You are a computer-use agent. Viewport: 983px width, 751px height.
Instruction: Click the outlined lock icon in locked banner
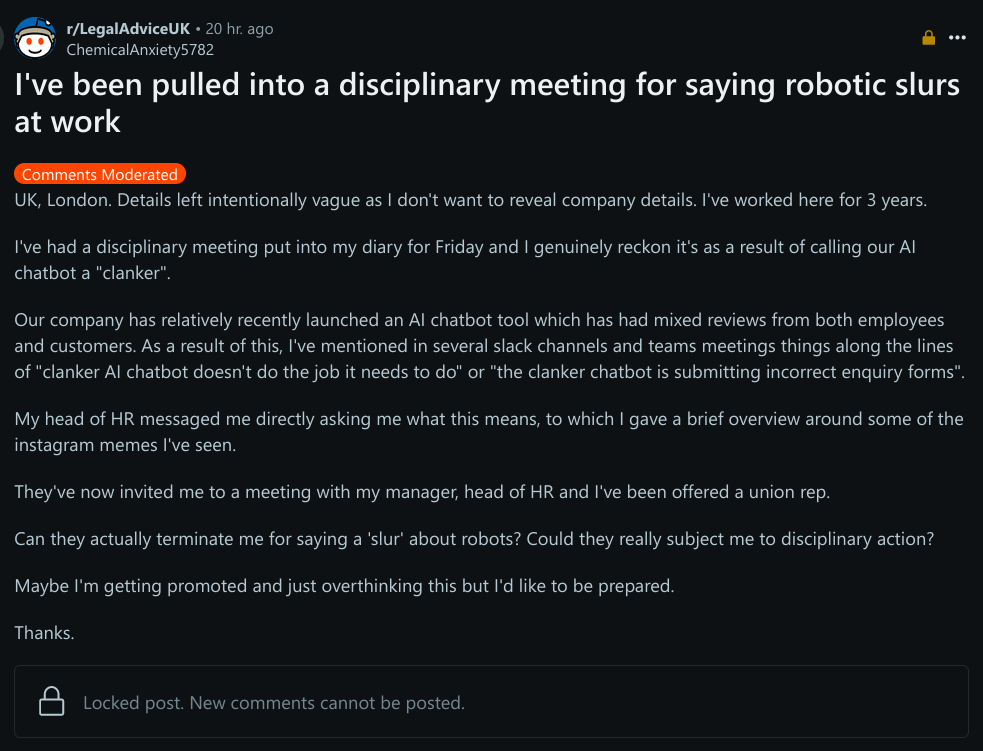pos(51,701)
